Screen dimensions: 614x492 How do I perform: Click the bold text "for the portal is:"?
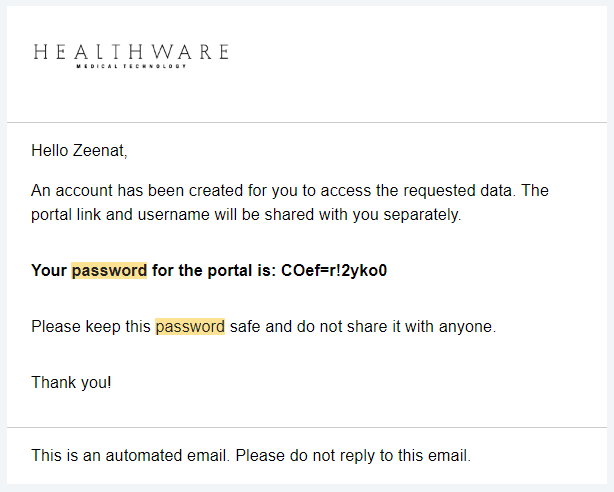click(213, 270)
